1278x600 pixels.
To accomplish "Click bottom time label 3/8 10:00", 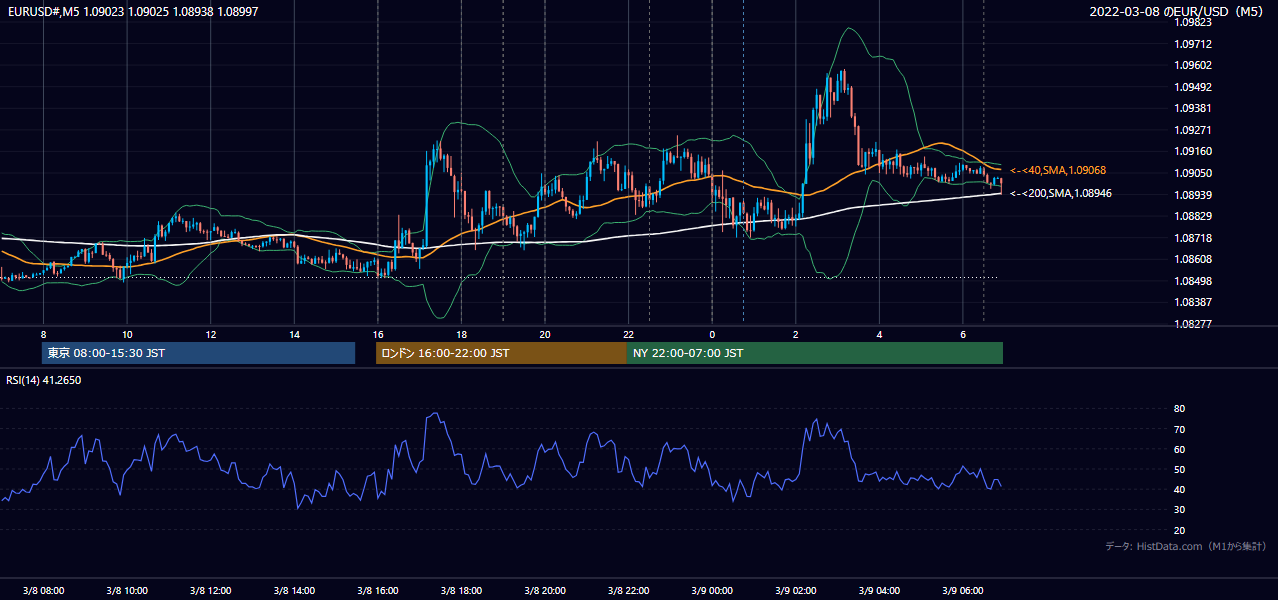I will pos(127,591).
